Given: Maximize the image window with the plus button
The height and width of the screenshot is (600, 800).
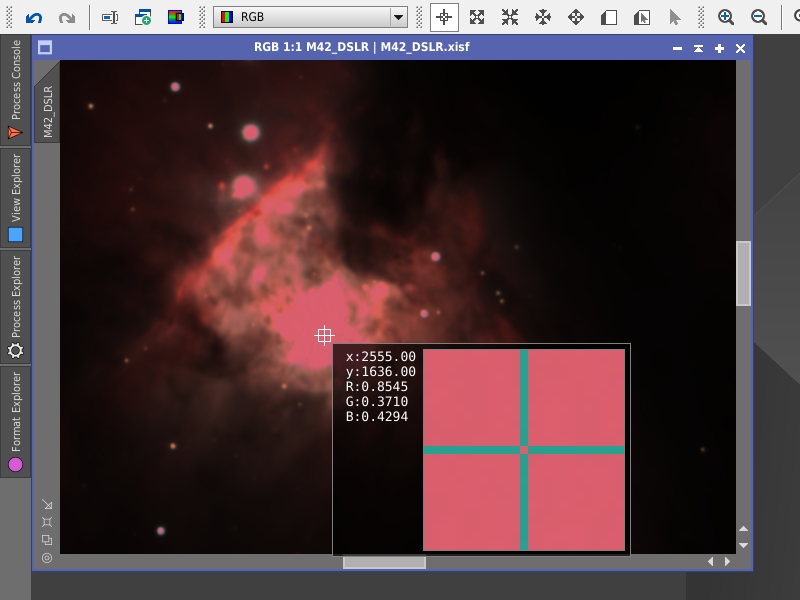Looking at the screenshot, I should coord(719,48).
